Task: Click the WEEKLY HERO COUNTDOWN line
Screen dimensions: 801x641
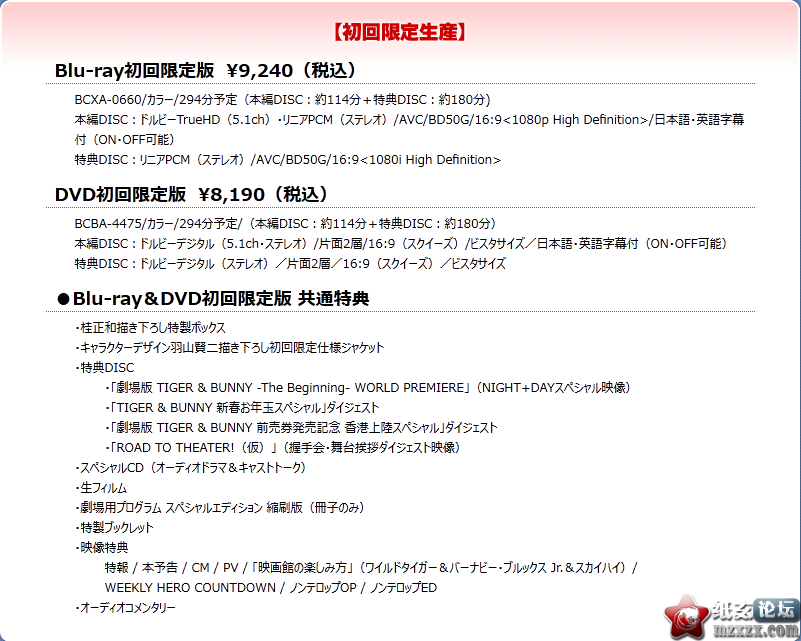Action: pos(271,588)
